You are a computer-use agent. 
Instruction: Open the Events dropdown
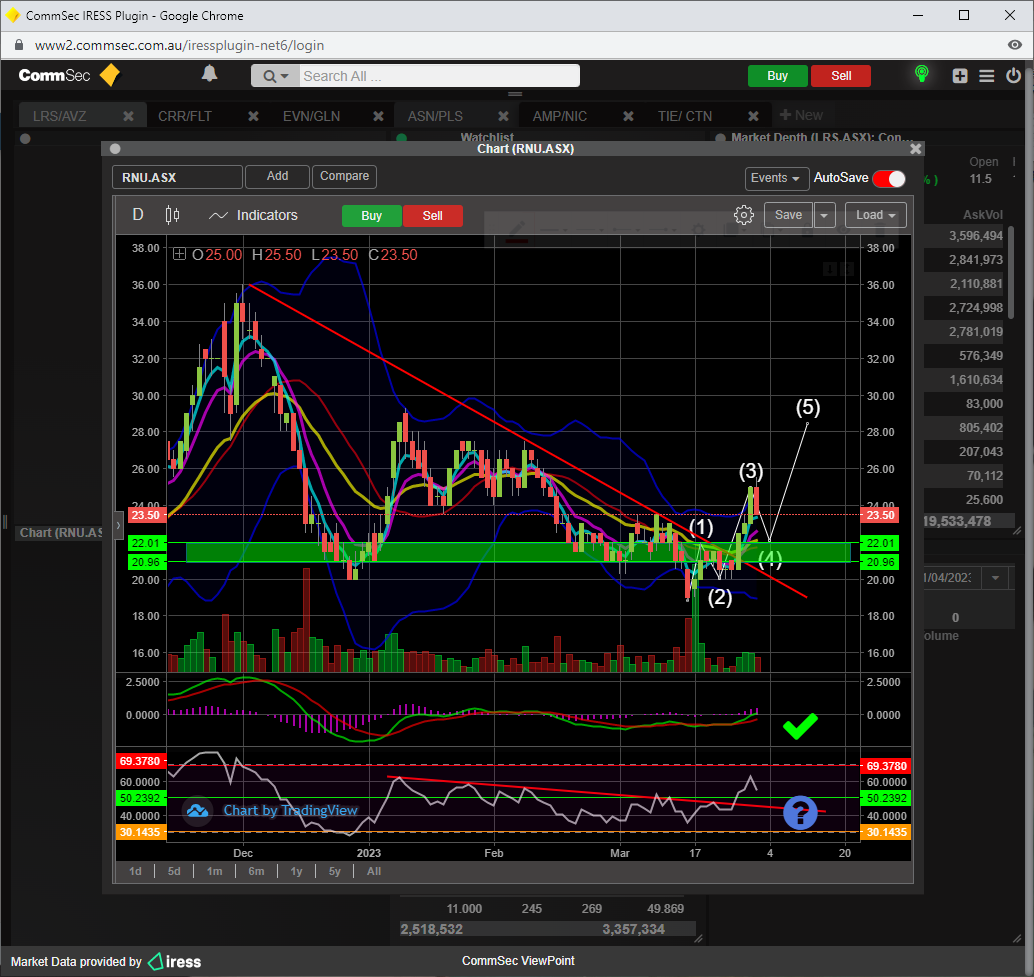point(776,178)
